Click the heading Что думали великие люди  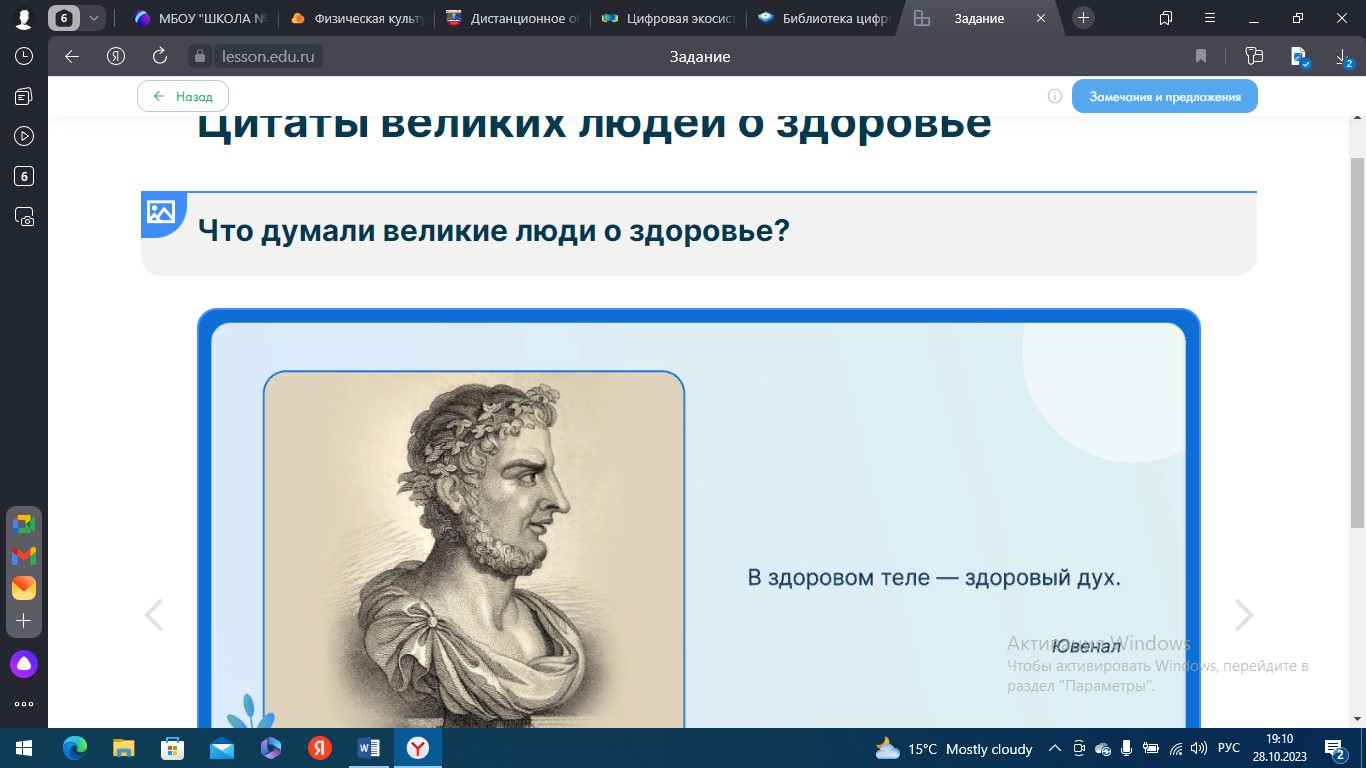(x=494, y=230)
